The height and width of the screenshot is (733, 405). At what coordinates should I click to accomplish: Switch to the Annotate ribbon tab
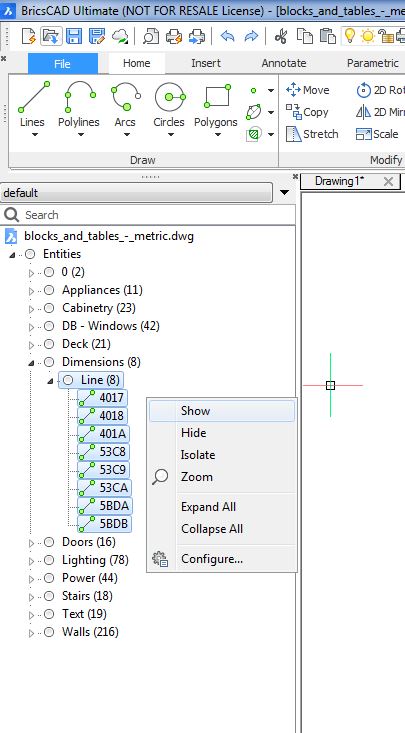[284, 63]
